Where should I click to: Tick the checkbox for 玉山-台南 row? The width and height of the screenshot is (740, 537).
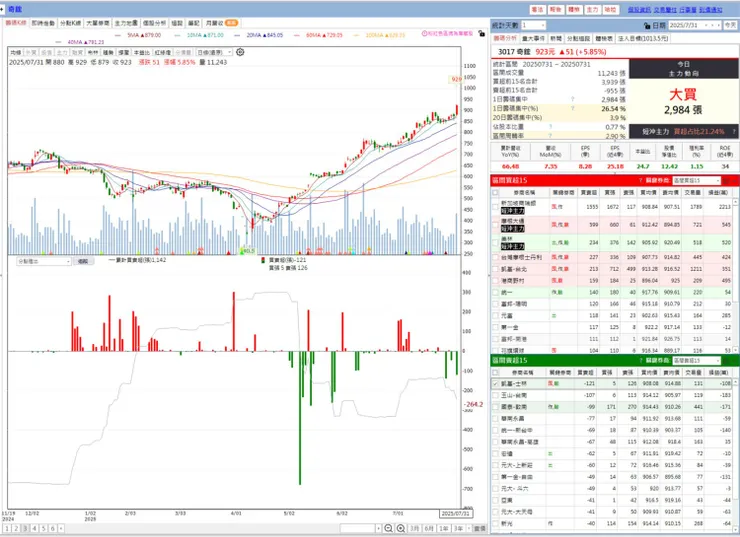pyautogui.click(x=495, y=395)
